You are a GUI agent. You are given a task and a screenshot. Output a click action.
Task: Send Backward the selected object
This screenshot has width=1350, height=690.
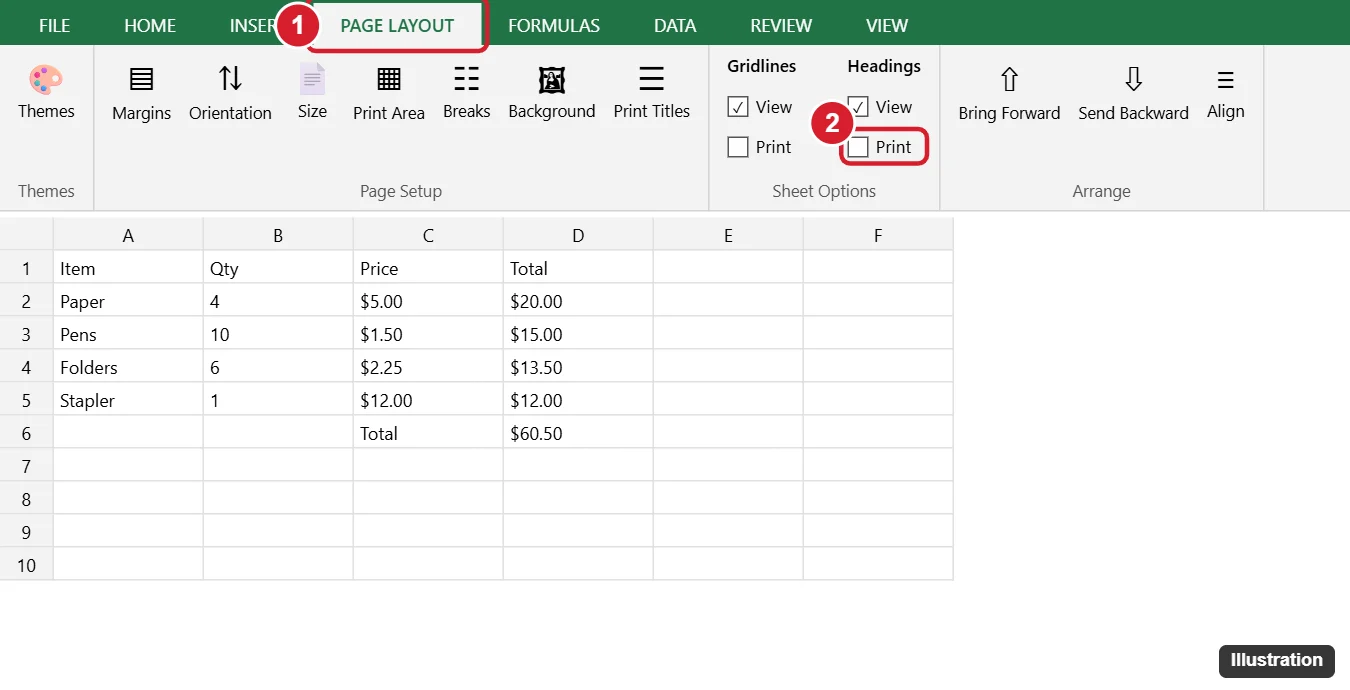(1133, 94)
